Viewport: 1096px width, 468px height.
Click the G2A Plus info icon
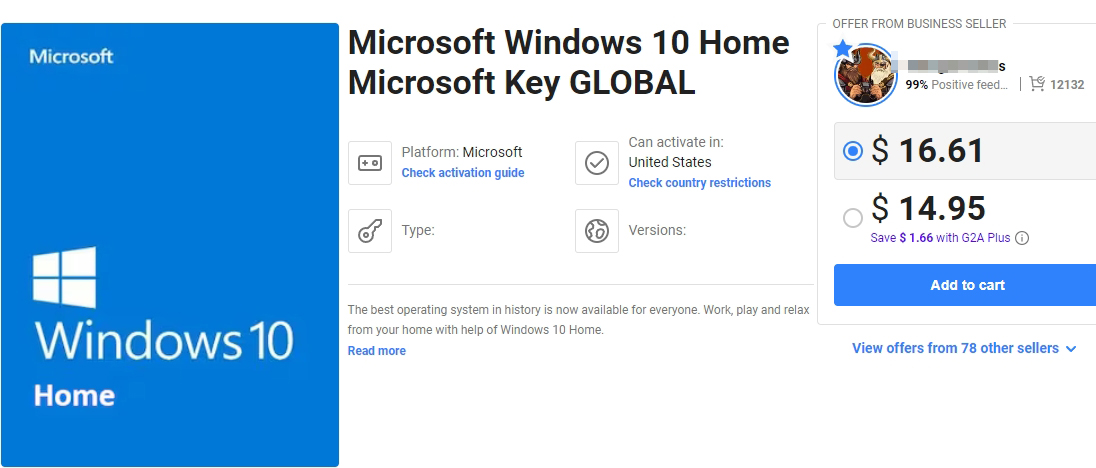1022,238
